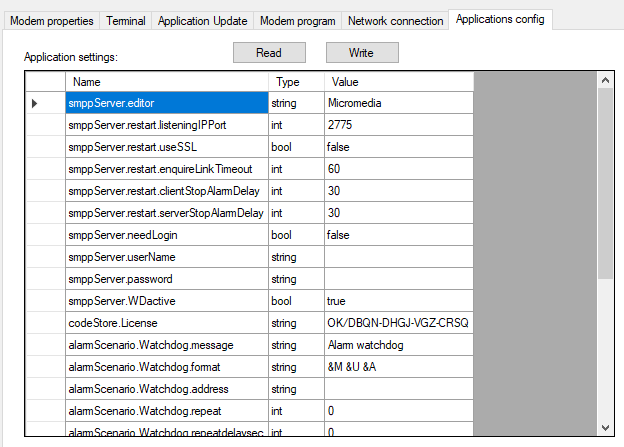Select the smppServer.password name cell
Viewport: 624px width, 447px height.
[166, 279]
